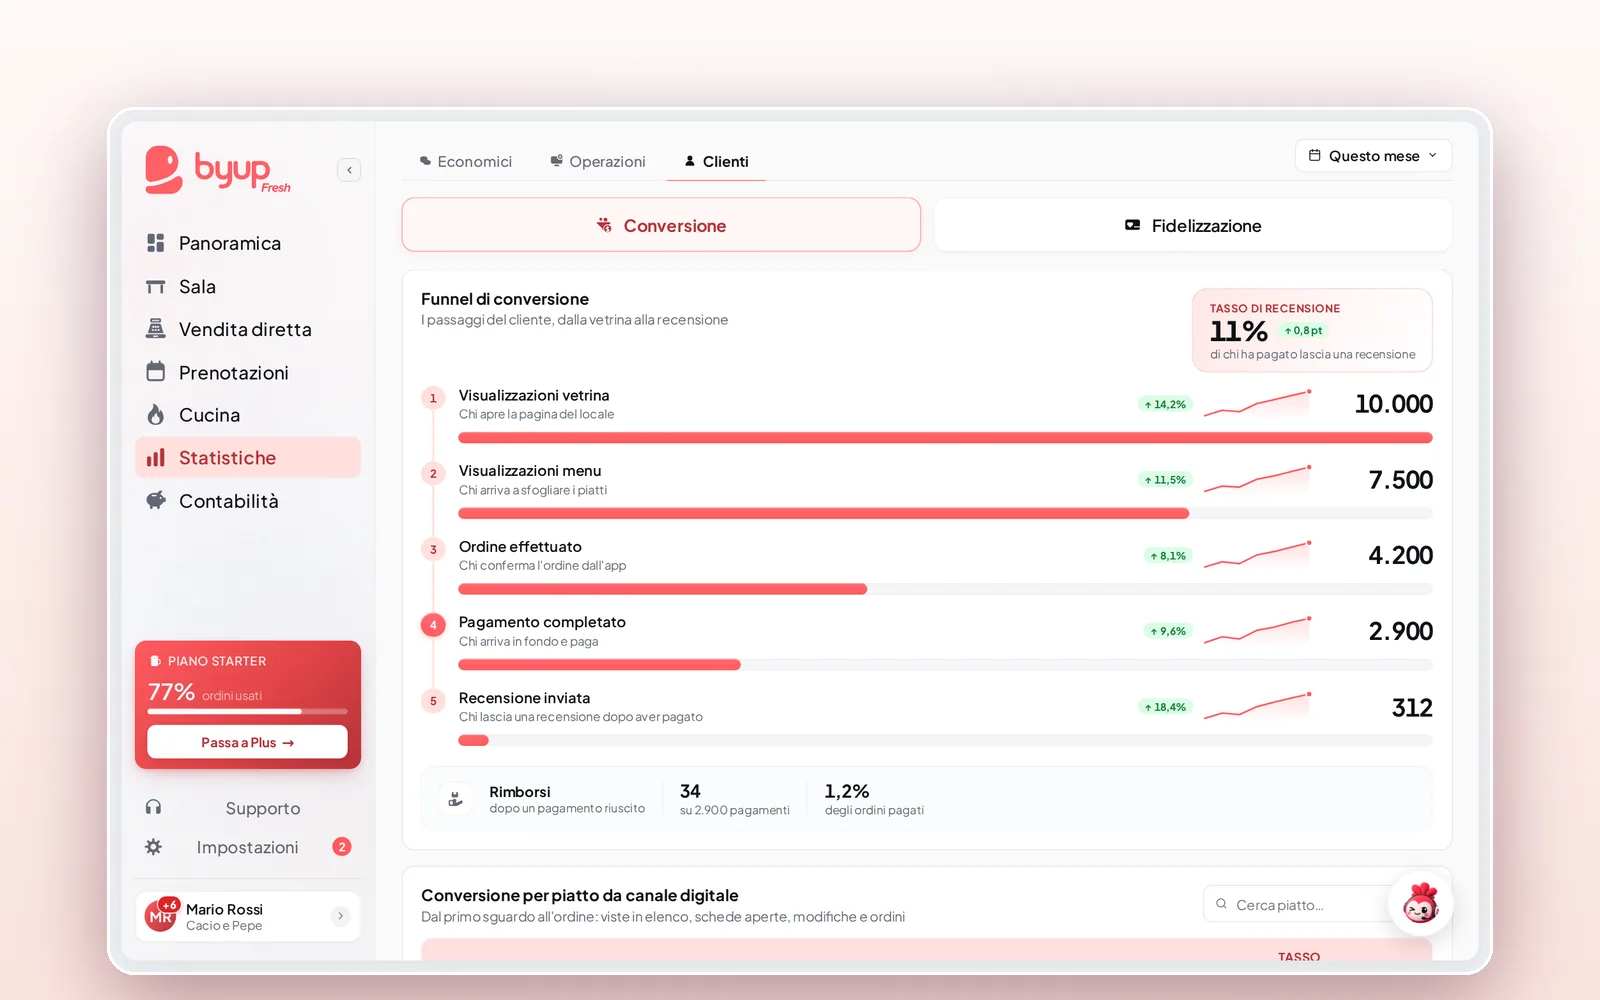Viewport: 1600px width, 1000px height.
Task: Click the Ordine effettuato sparkline chart
Action: (x=1258, y=555)
